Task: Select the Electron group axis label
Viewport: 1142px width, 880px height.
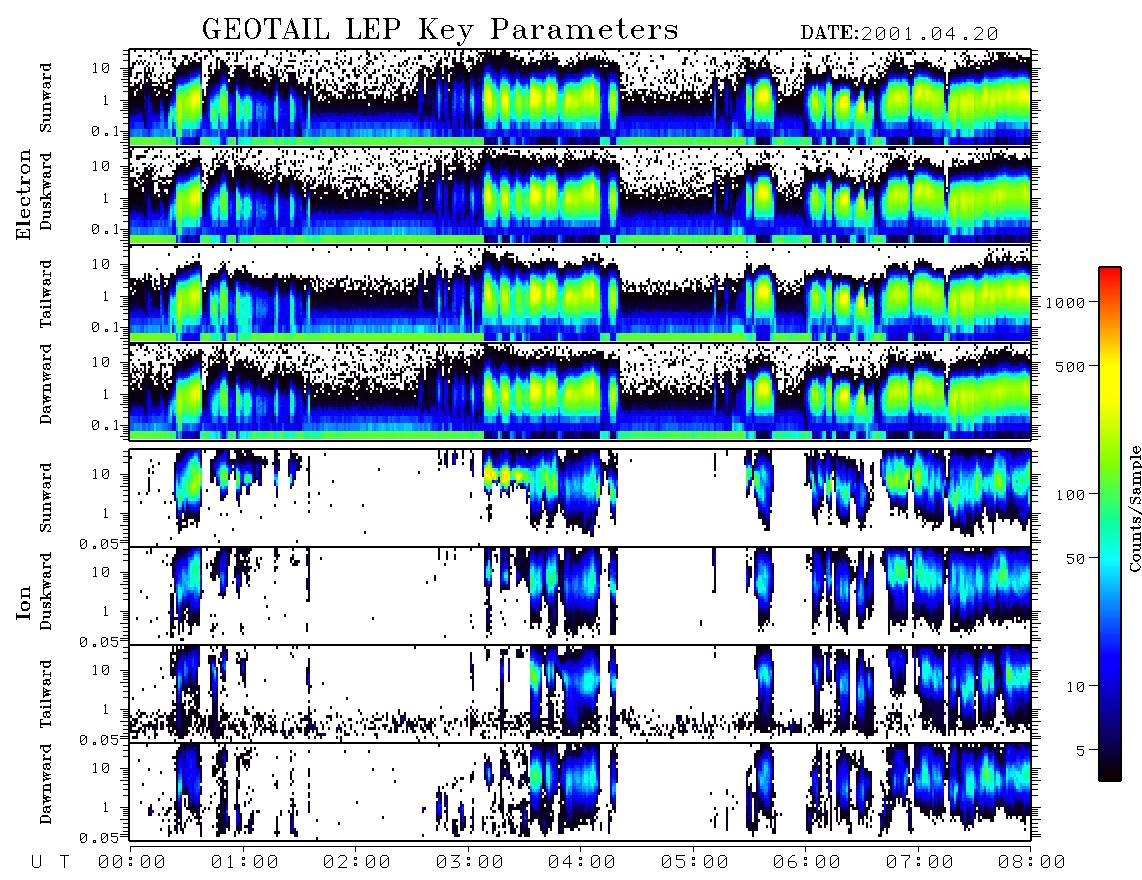Action: click(23, 195)
